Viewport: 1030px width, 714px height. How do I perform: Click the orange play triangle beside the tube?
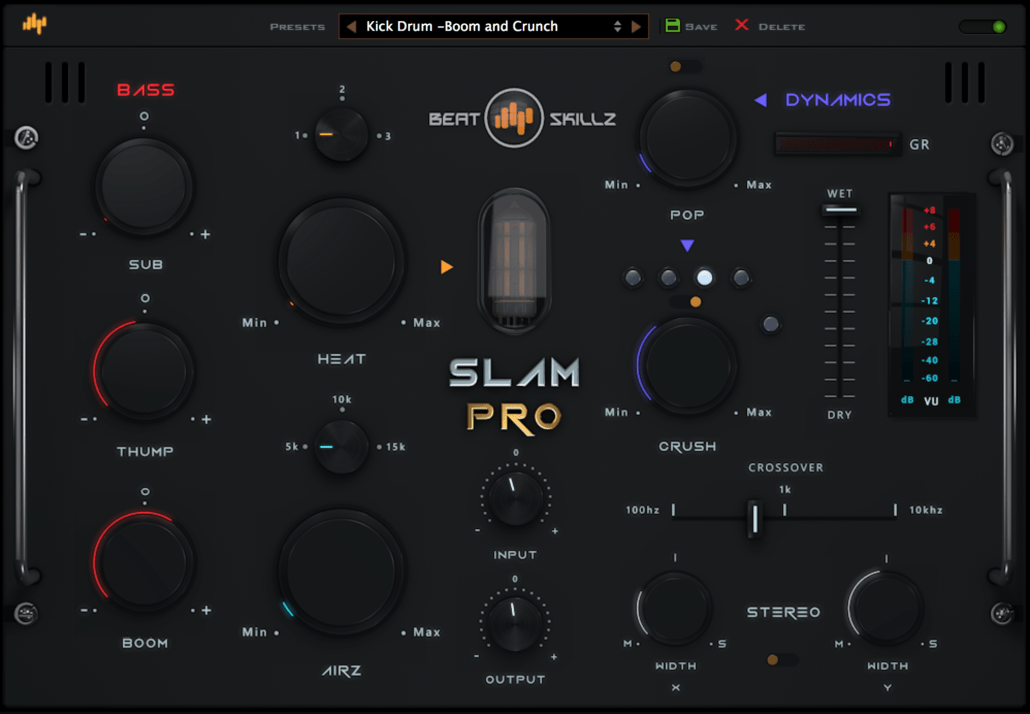tap(447, 267)
